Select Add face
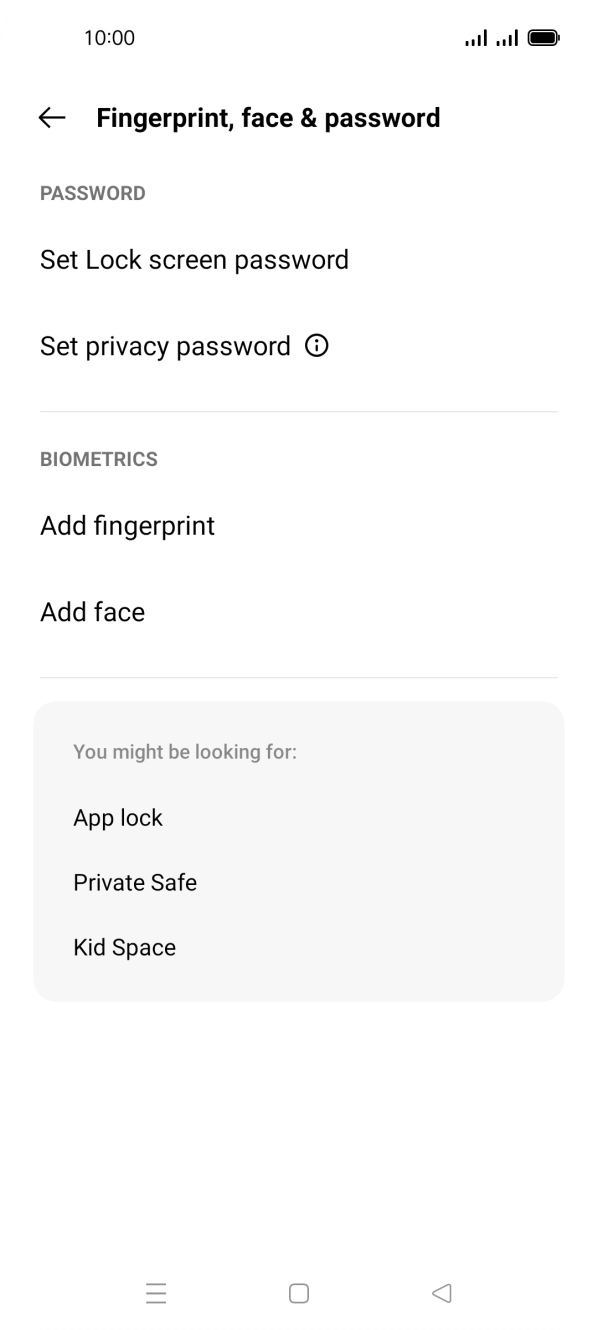Screen dimensions: 598x1330 [92, 612]
